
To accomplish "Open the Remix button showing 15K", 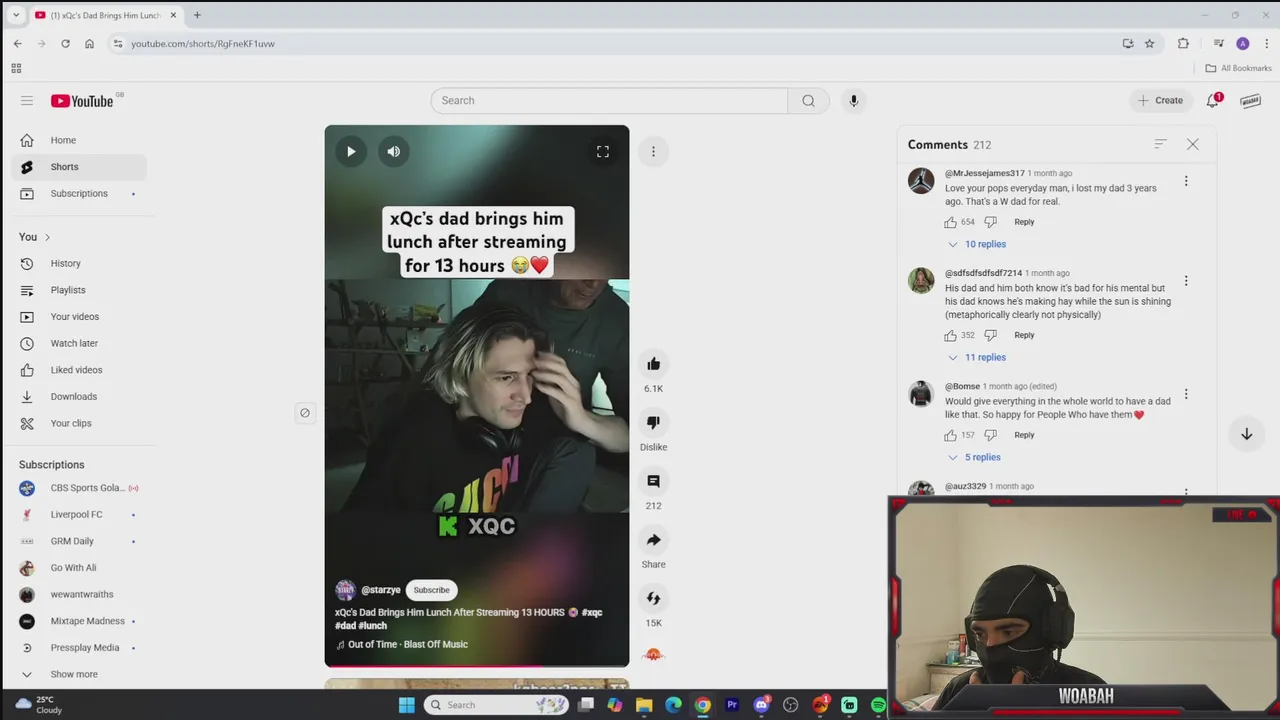I will pos(653,598).
